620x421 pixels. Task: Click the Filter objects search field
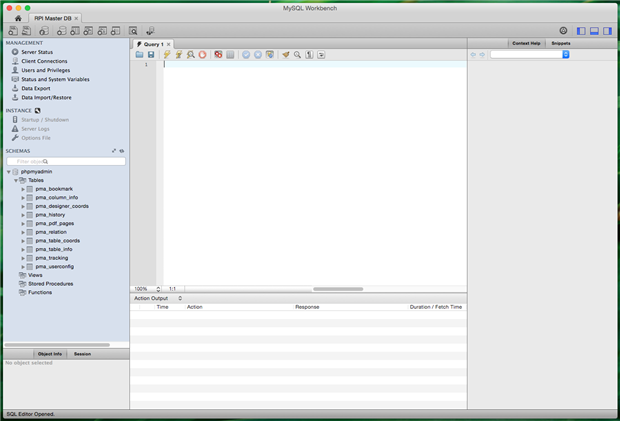click(66, 161)
